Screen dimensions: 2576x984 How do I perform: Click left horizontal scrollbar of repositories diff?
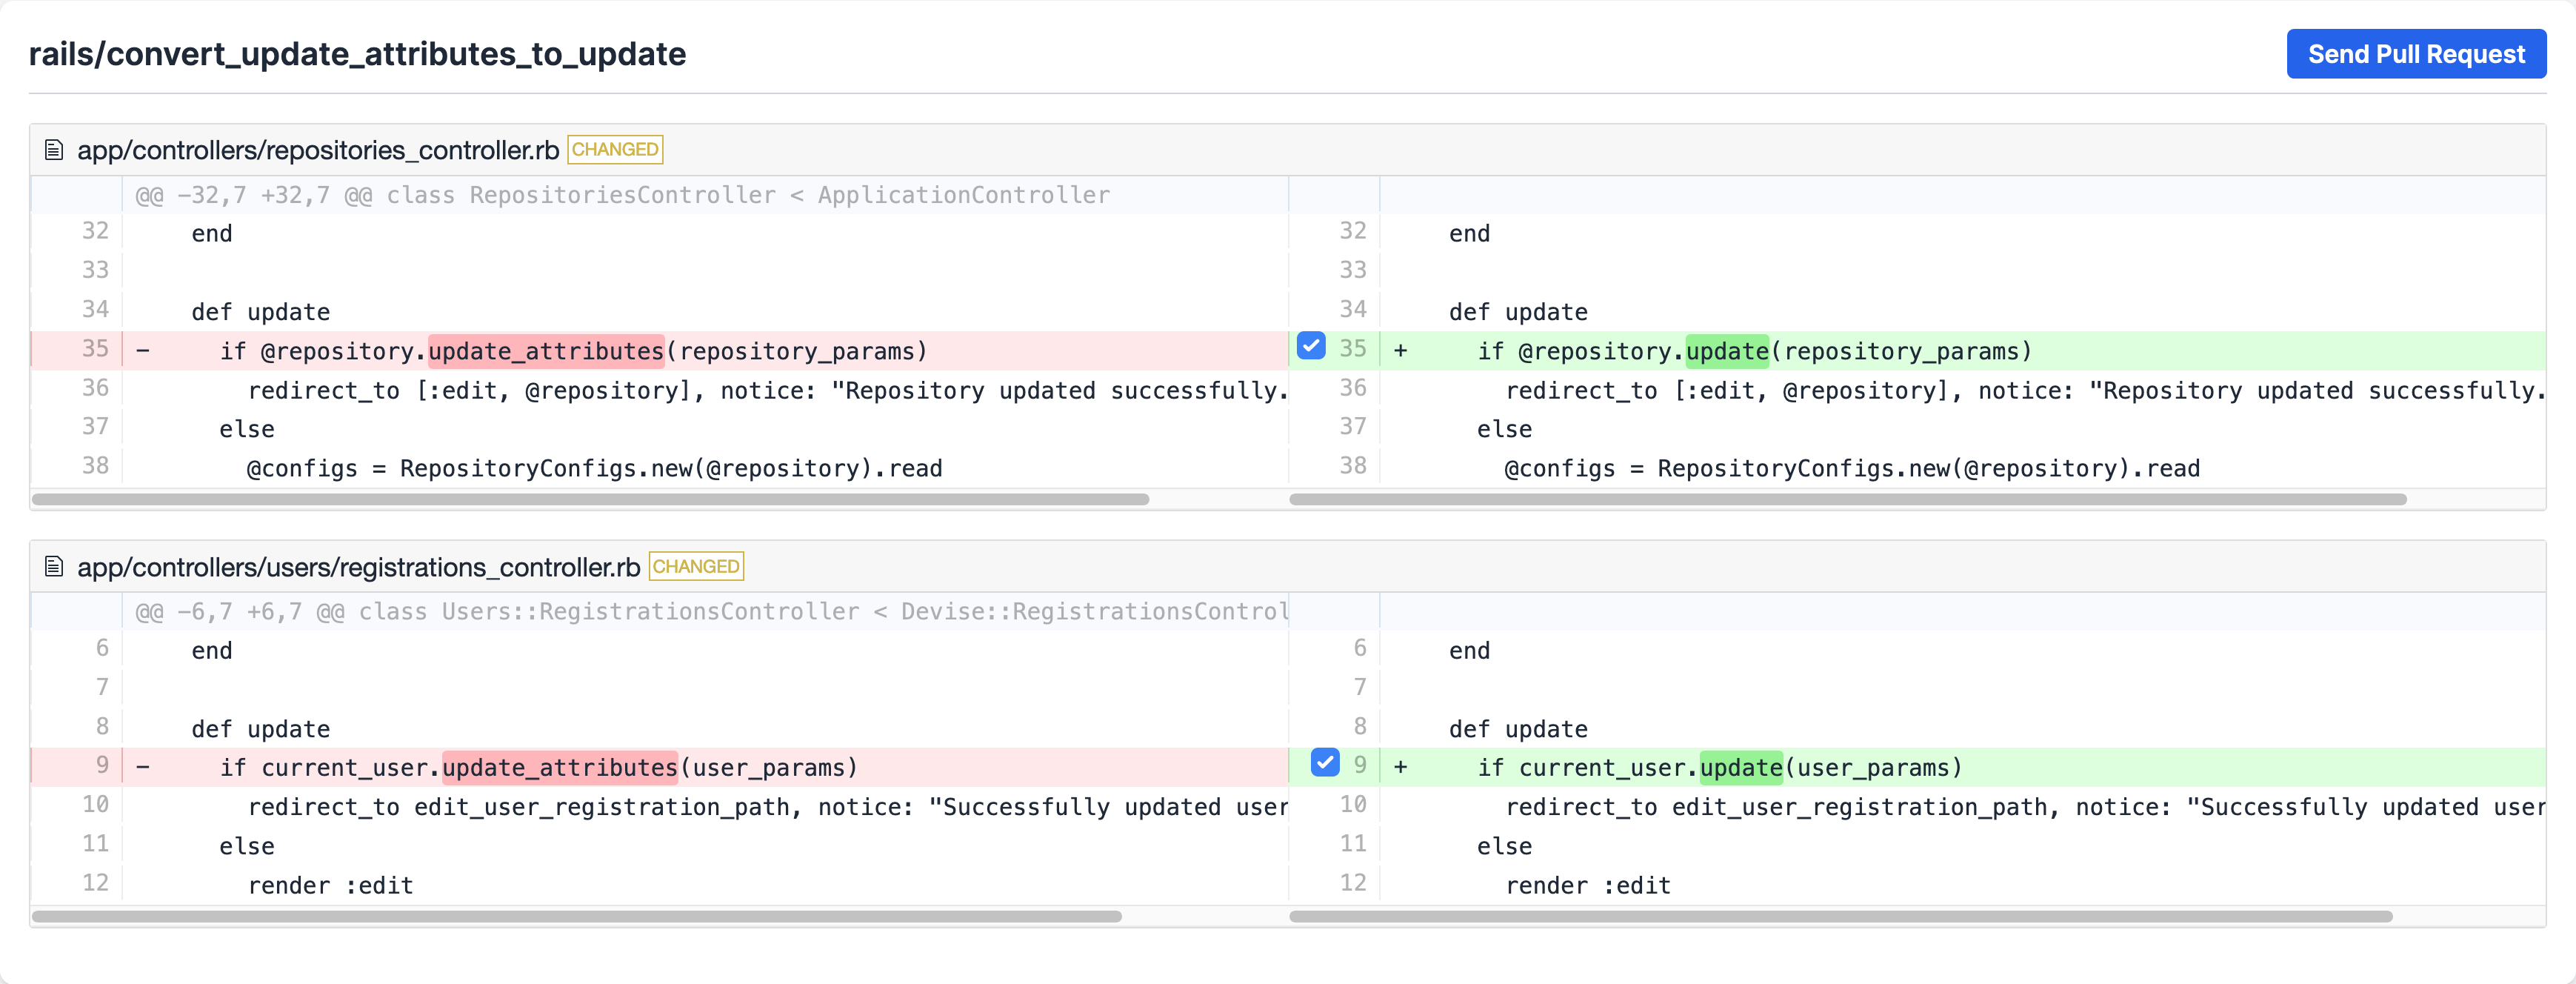pos(590,499)
